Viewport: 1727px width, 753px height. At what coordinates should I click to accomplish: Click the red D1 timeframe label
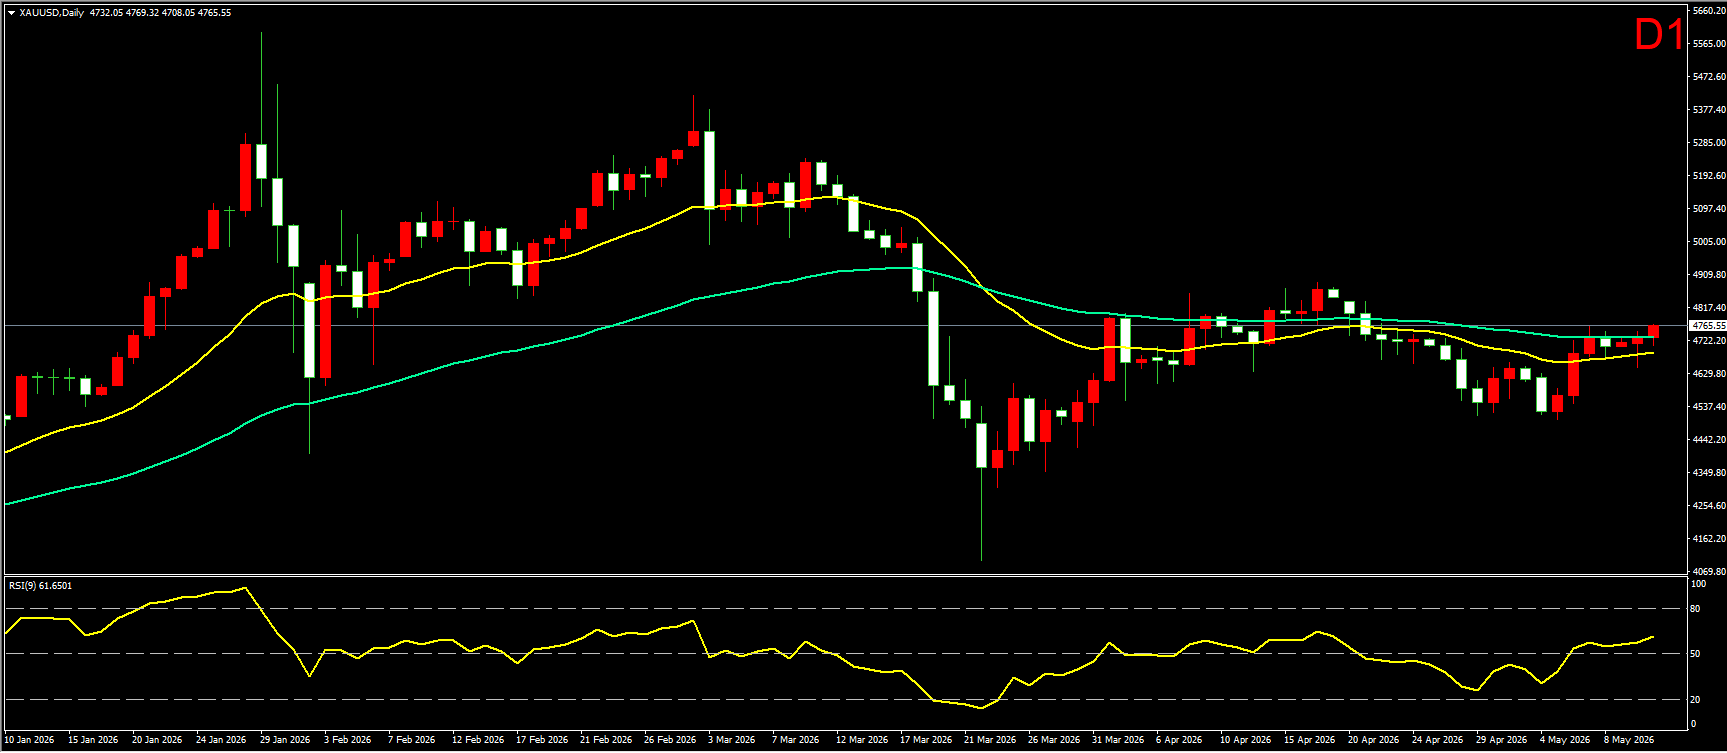pos(1658,35)
